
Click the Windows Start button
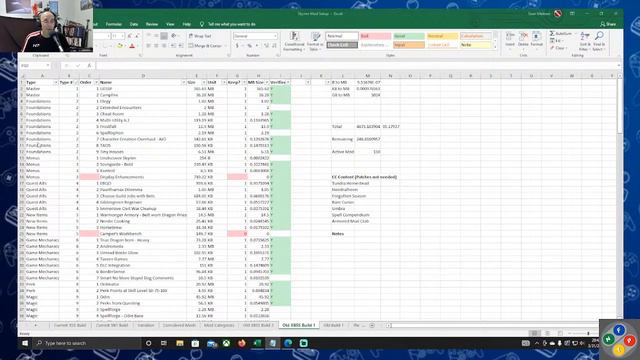point(25,343)
